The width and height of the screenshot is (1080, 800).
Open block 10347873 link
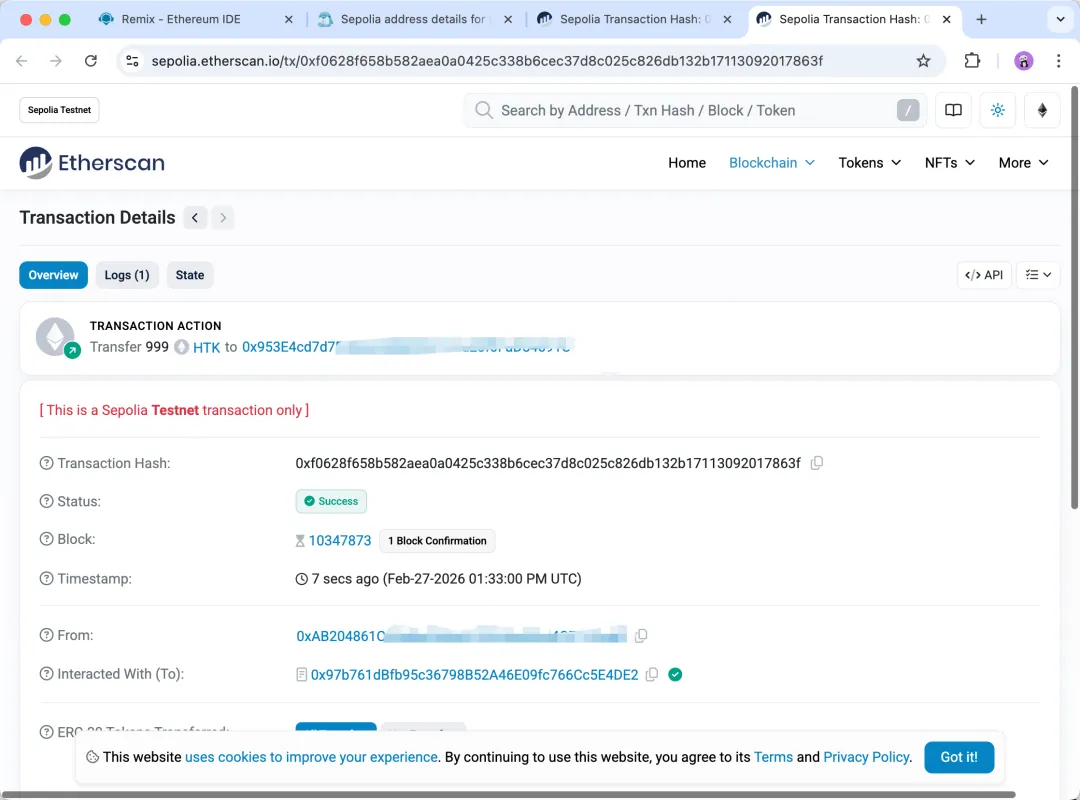coord(340,541)
